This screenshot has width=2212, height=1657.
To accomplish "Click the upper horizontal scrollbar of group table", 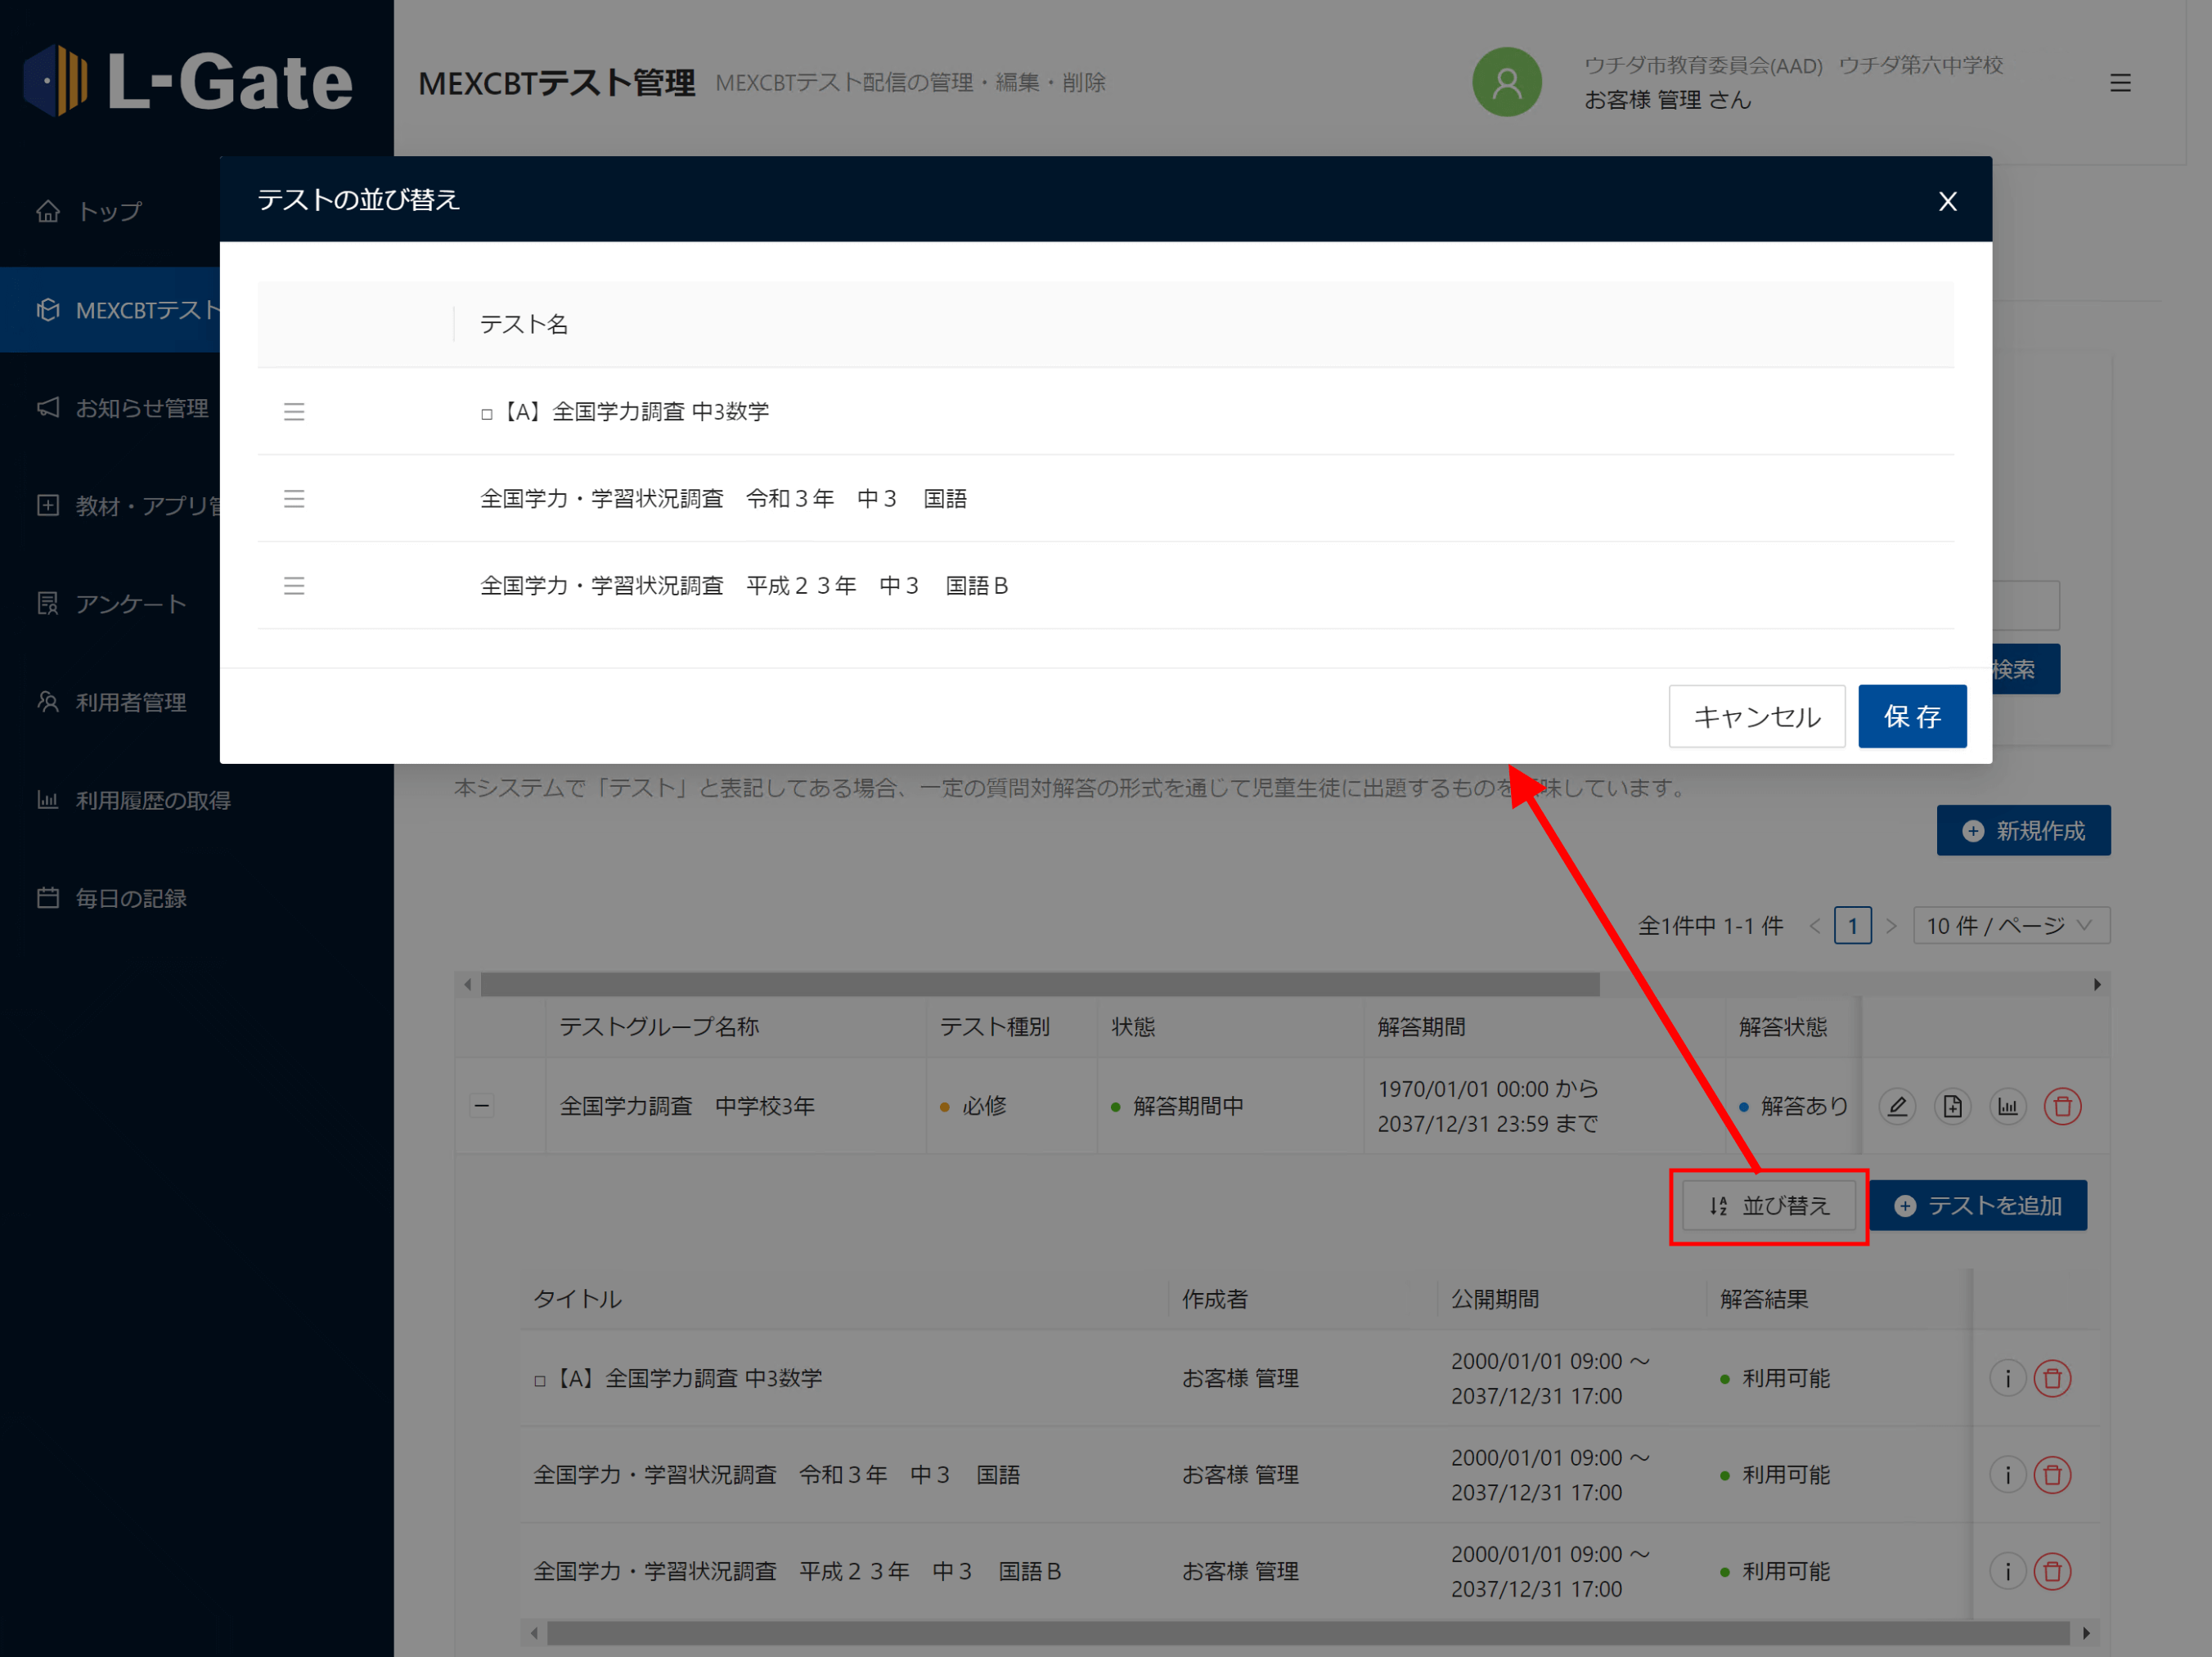I will pos(1040,985).
